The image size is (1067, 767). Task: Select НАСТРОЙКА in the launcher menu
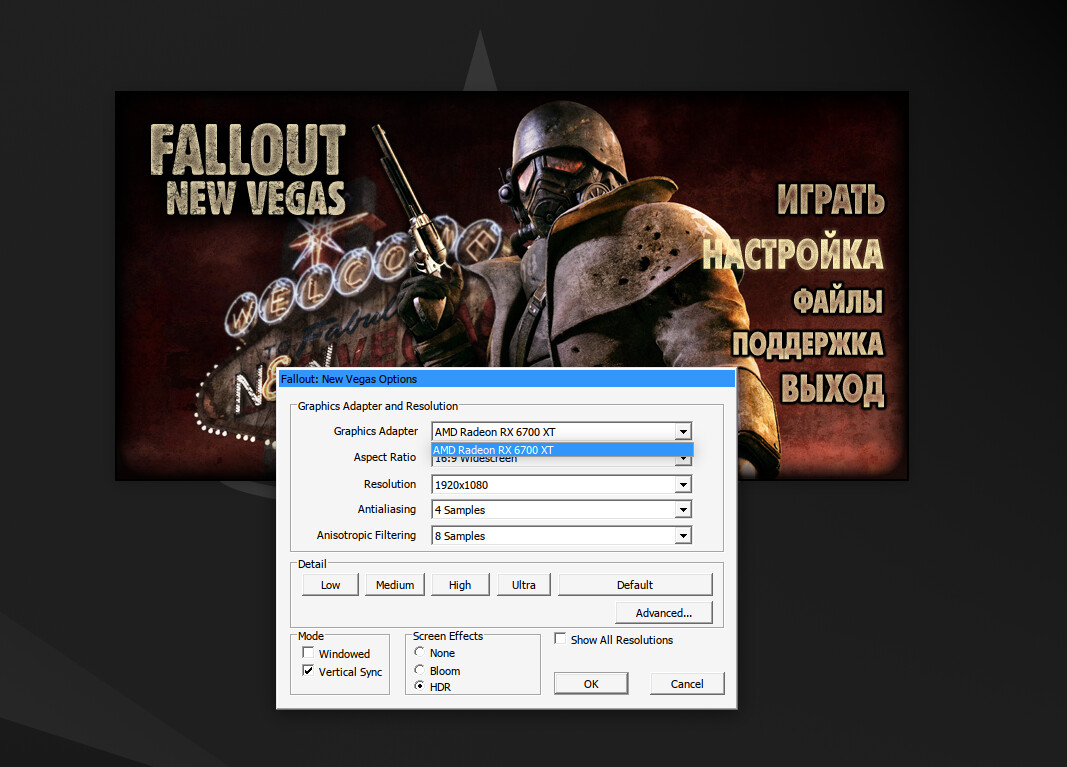tap(792, 254)
